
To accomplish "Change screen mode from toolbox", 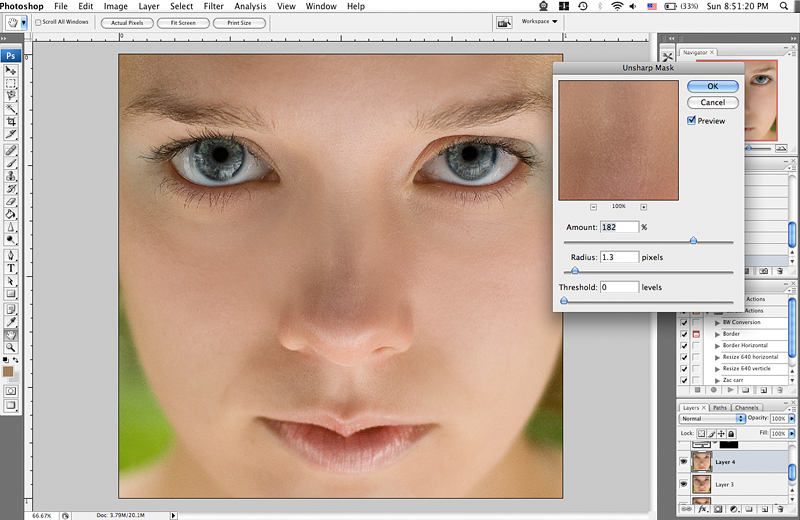I will pos(11,406).
